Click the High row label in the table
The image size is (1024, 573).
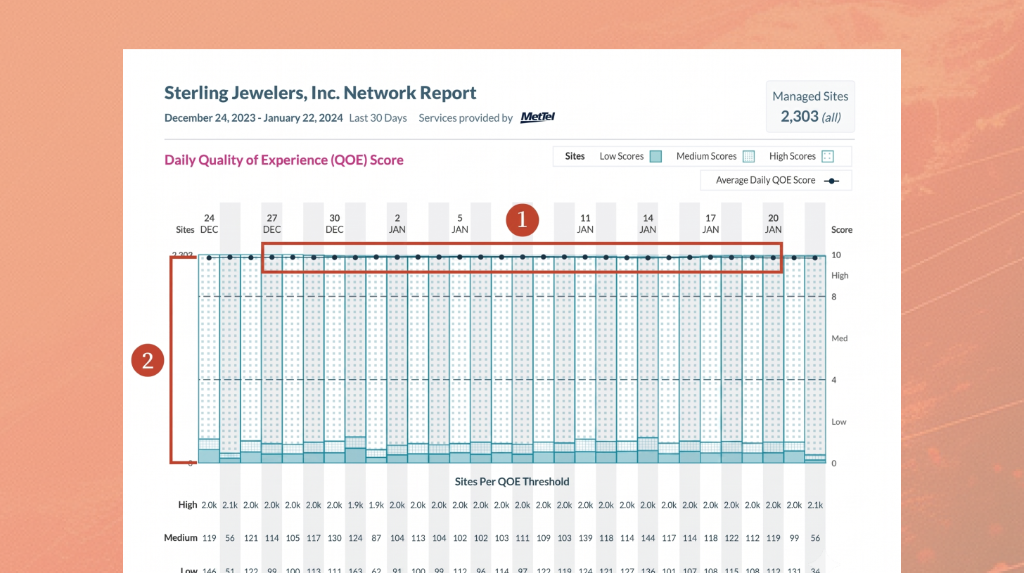click(x=187, y=504)
